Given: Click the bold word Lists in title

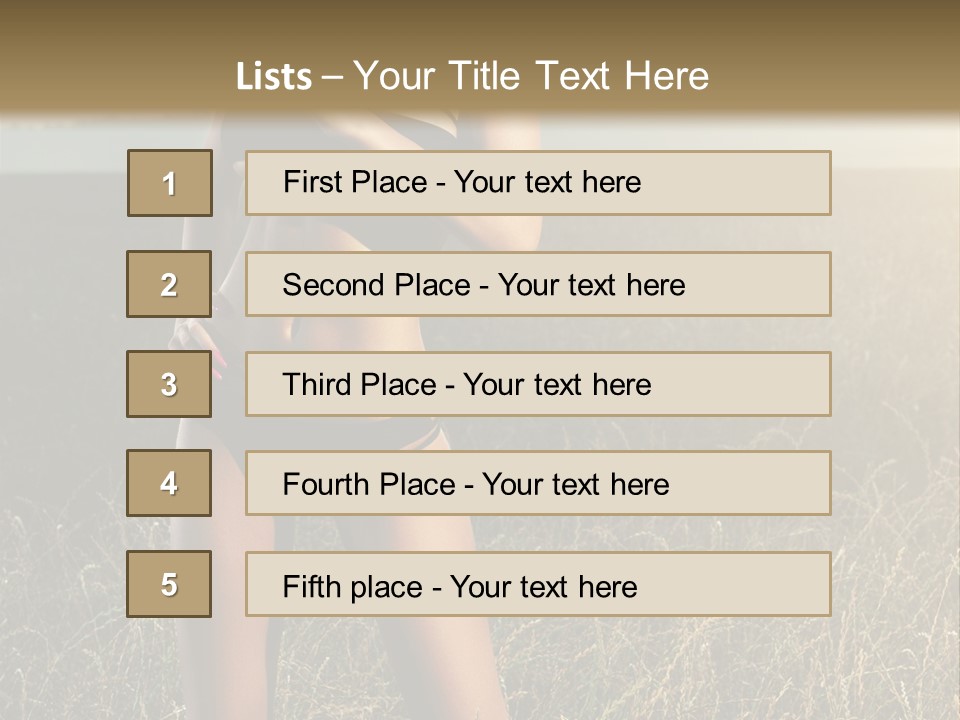Looking at the screenshot, I should click(273, 77).
